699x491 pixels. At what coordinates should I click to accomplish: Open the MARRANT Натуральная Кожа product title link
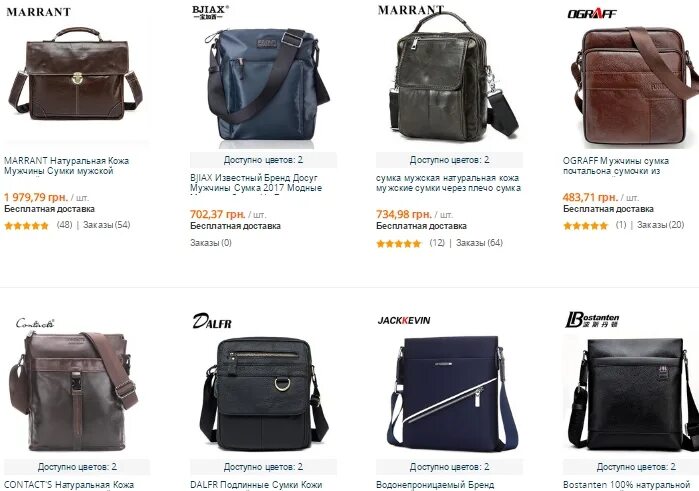click(x=66, y=166)
